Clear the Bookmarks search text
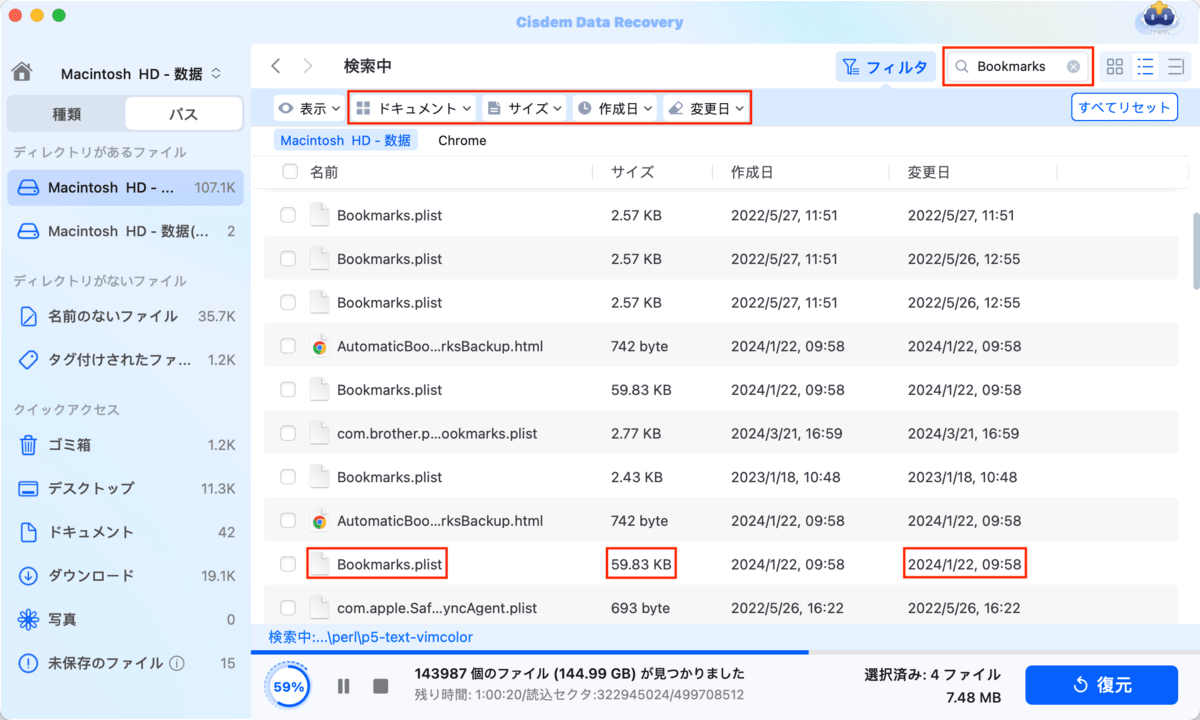 [x=1073, y=67]
